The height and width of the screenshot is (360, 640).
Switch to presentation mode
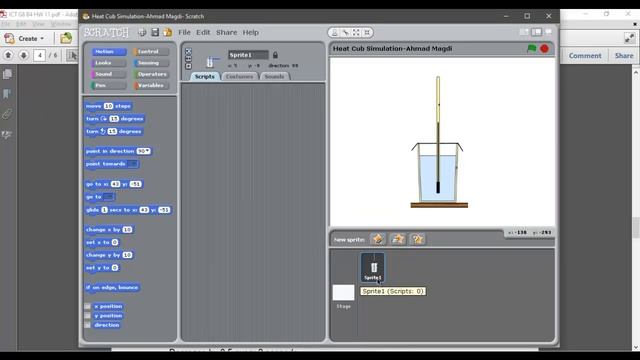click(x=549, y=32)
